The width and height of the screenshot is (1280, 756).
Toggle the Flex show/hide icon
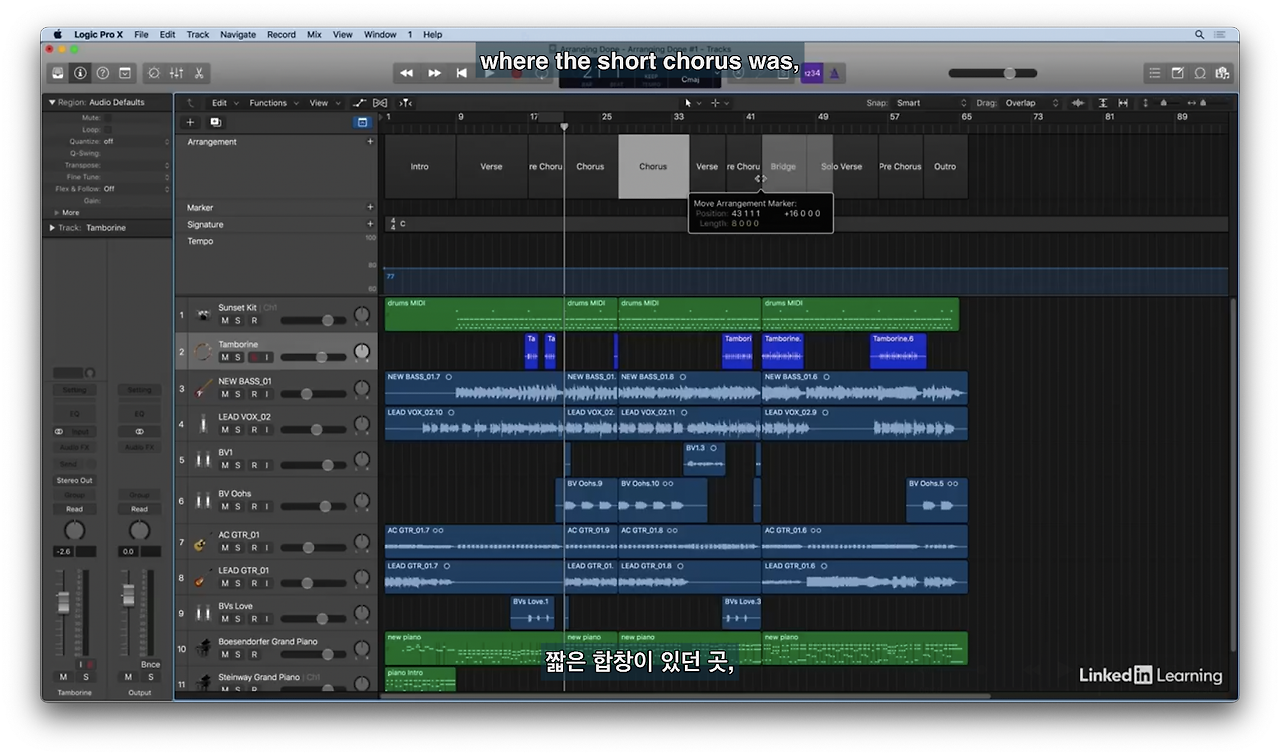click(x=380, y=103)
